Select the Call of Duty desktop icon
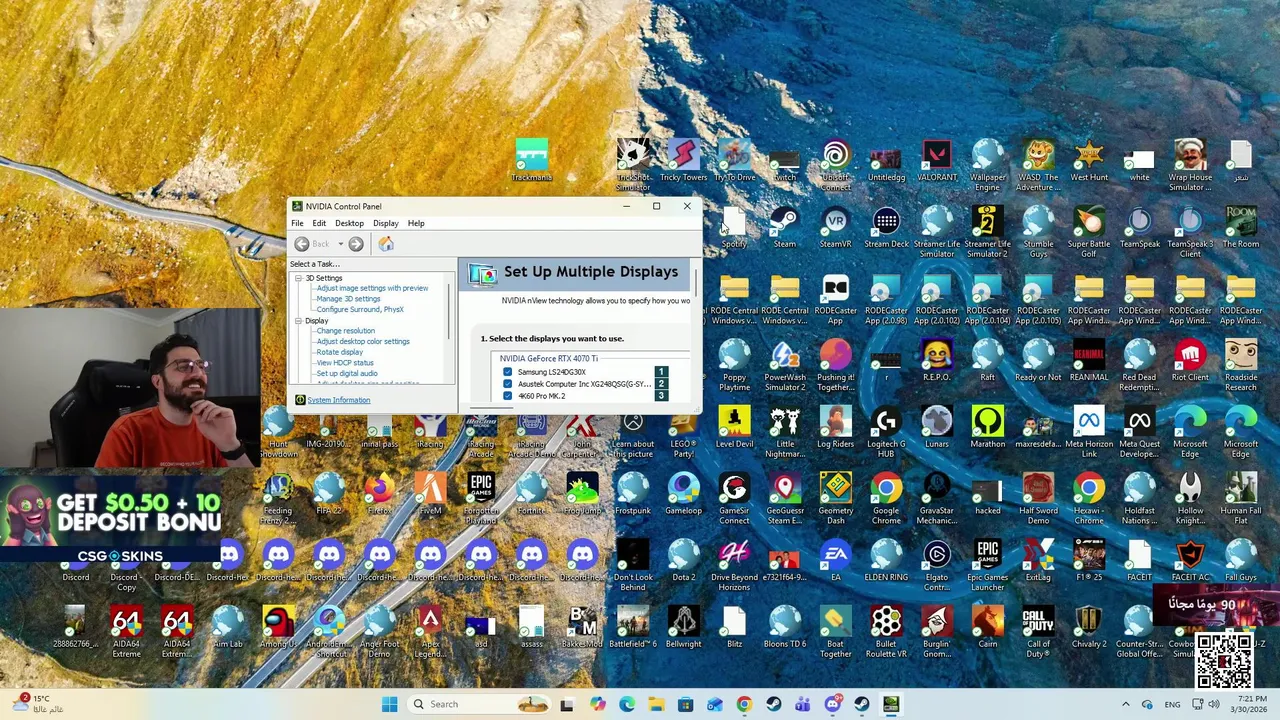 pos(1038,632)
